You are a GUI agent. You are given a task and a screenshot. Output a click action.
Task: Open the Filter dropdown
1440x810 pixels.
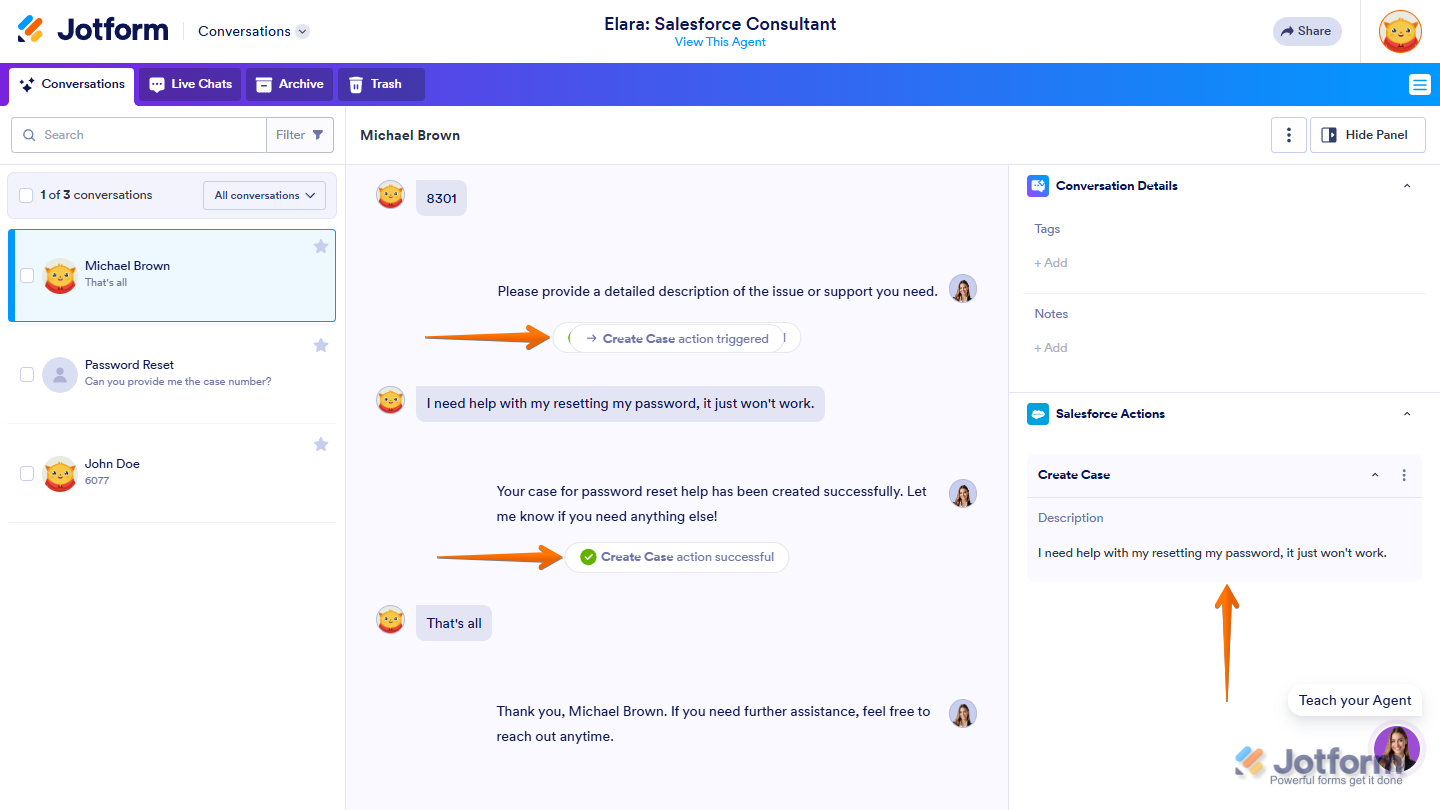coord(300,135)
